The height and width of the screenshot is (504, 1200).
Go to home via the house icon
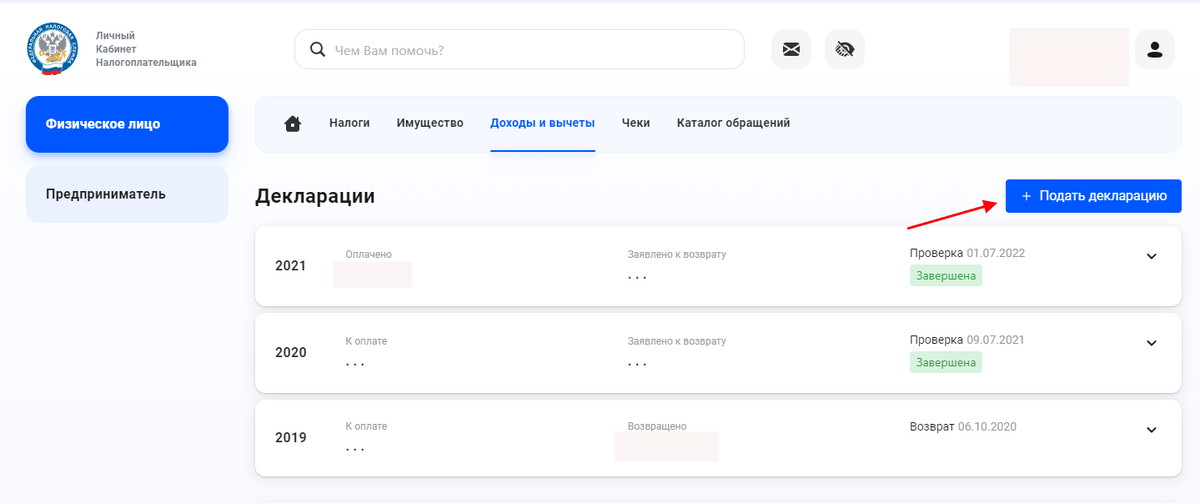click(293, 124)
